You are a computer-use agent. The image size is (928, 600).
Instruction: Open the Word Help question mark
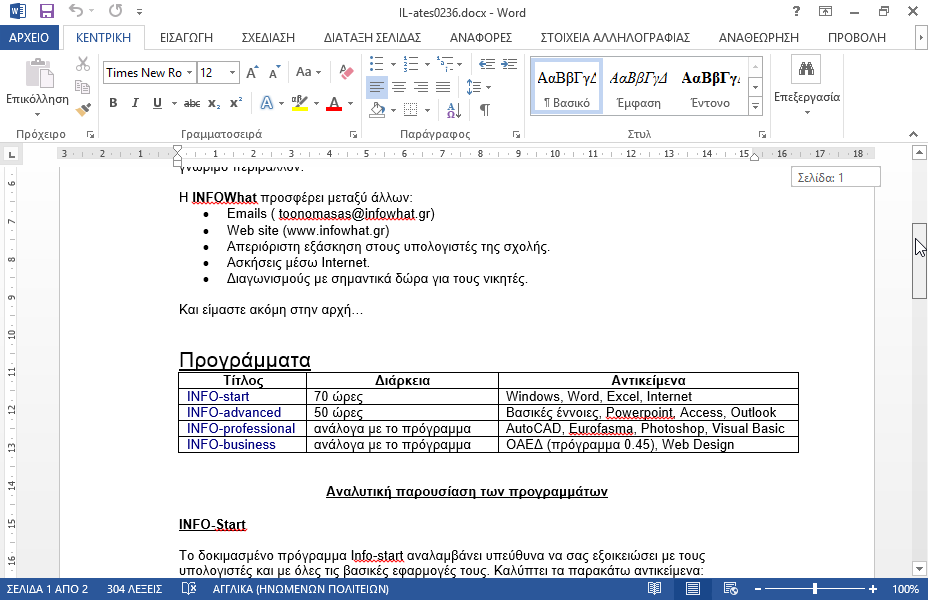pyautogui.click(x=796, y=11)
